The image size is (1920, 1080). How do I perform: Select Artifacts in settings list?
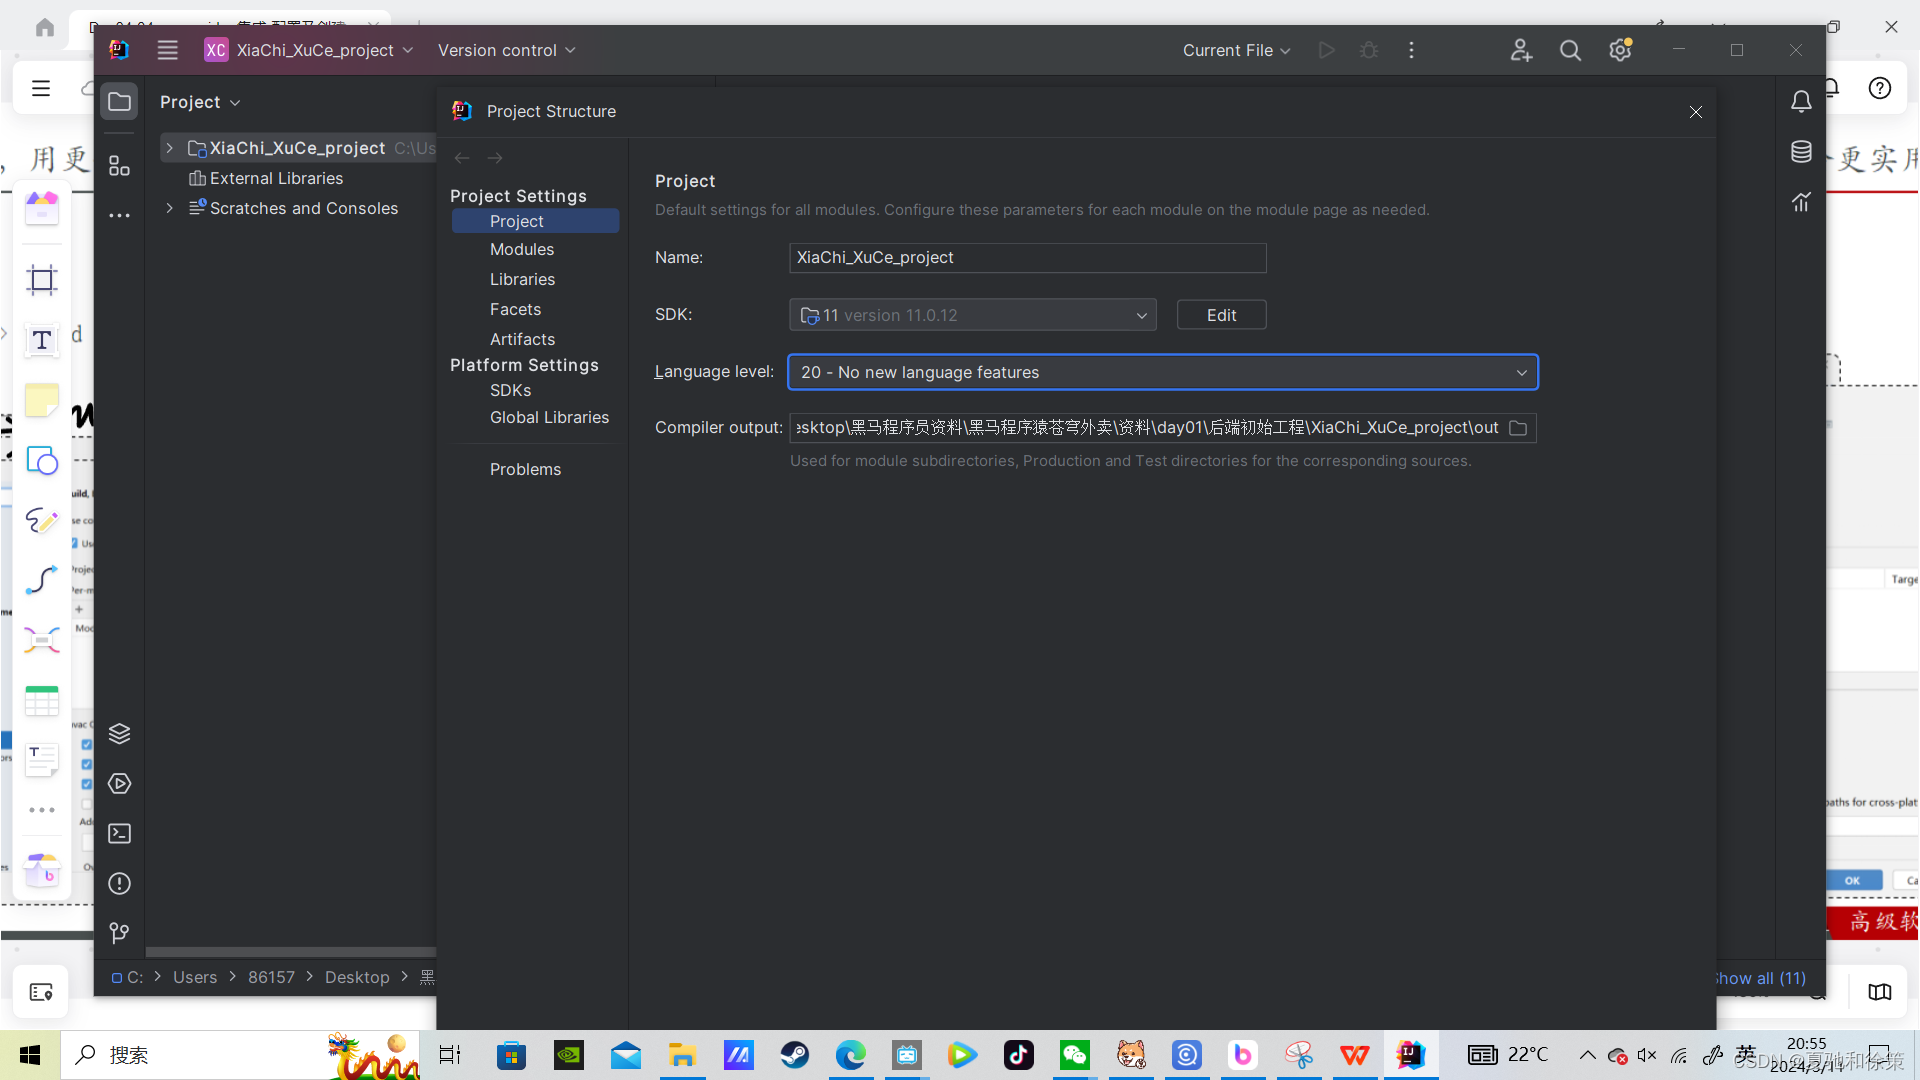522,339
